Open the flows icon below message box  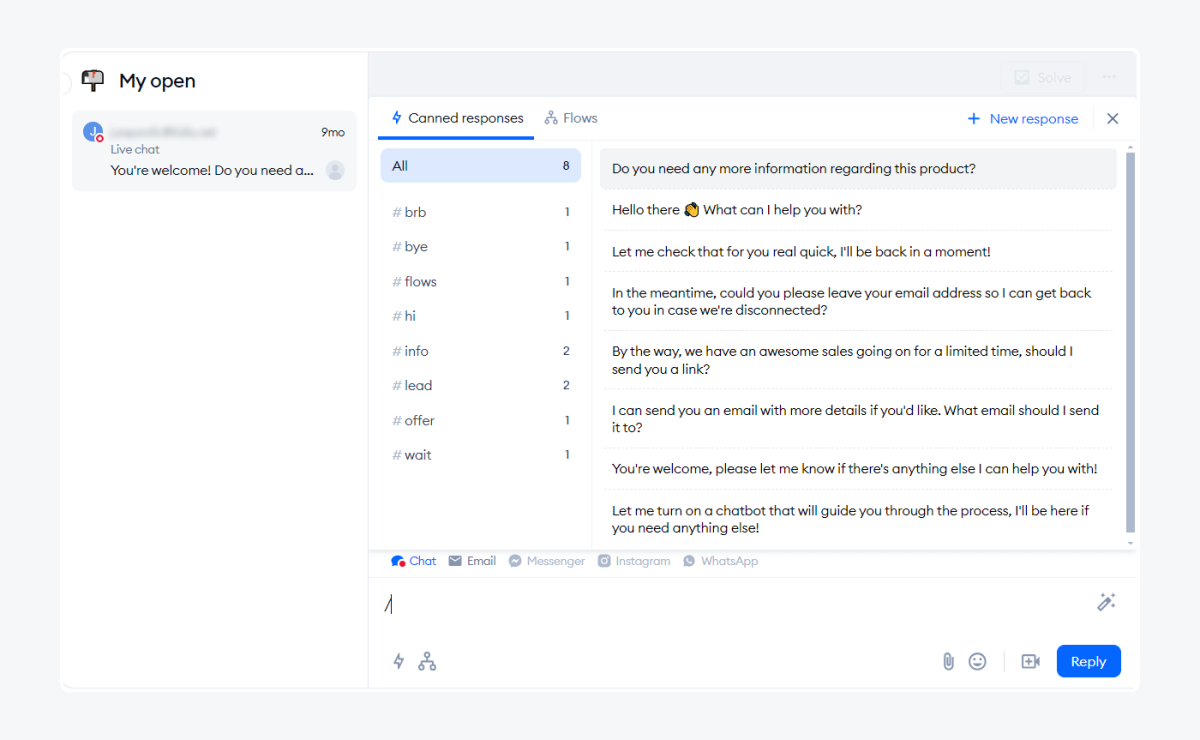click(x=427, y=661)
